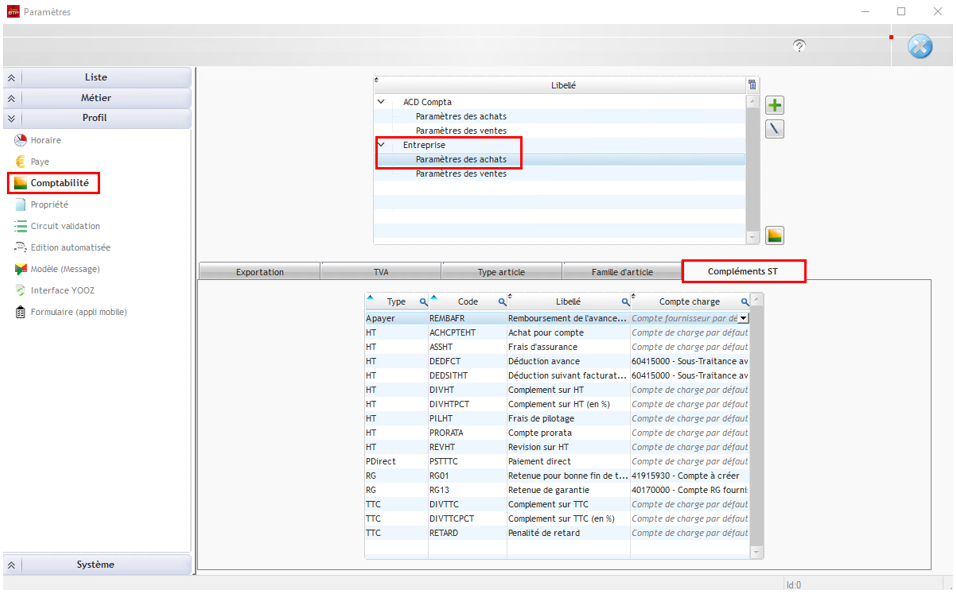Screen dimensions: 956x594
Task: Switch to the TVA tab
Action: pyautogui.click(x=381, y=272)
